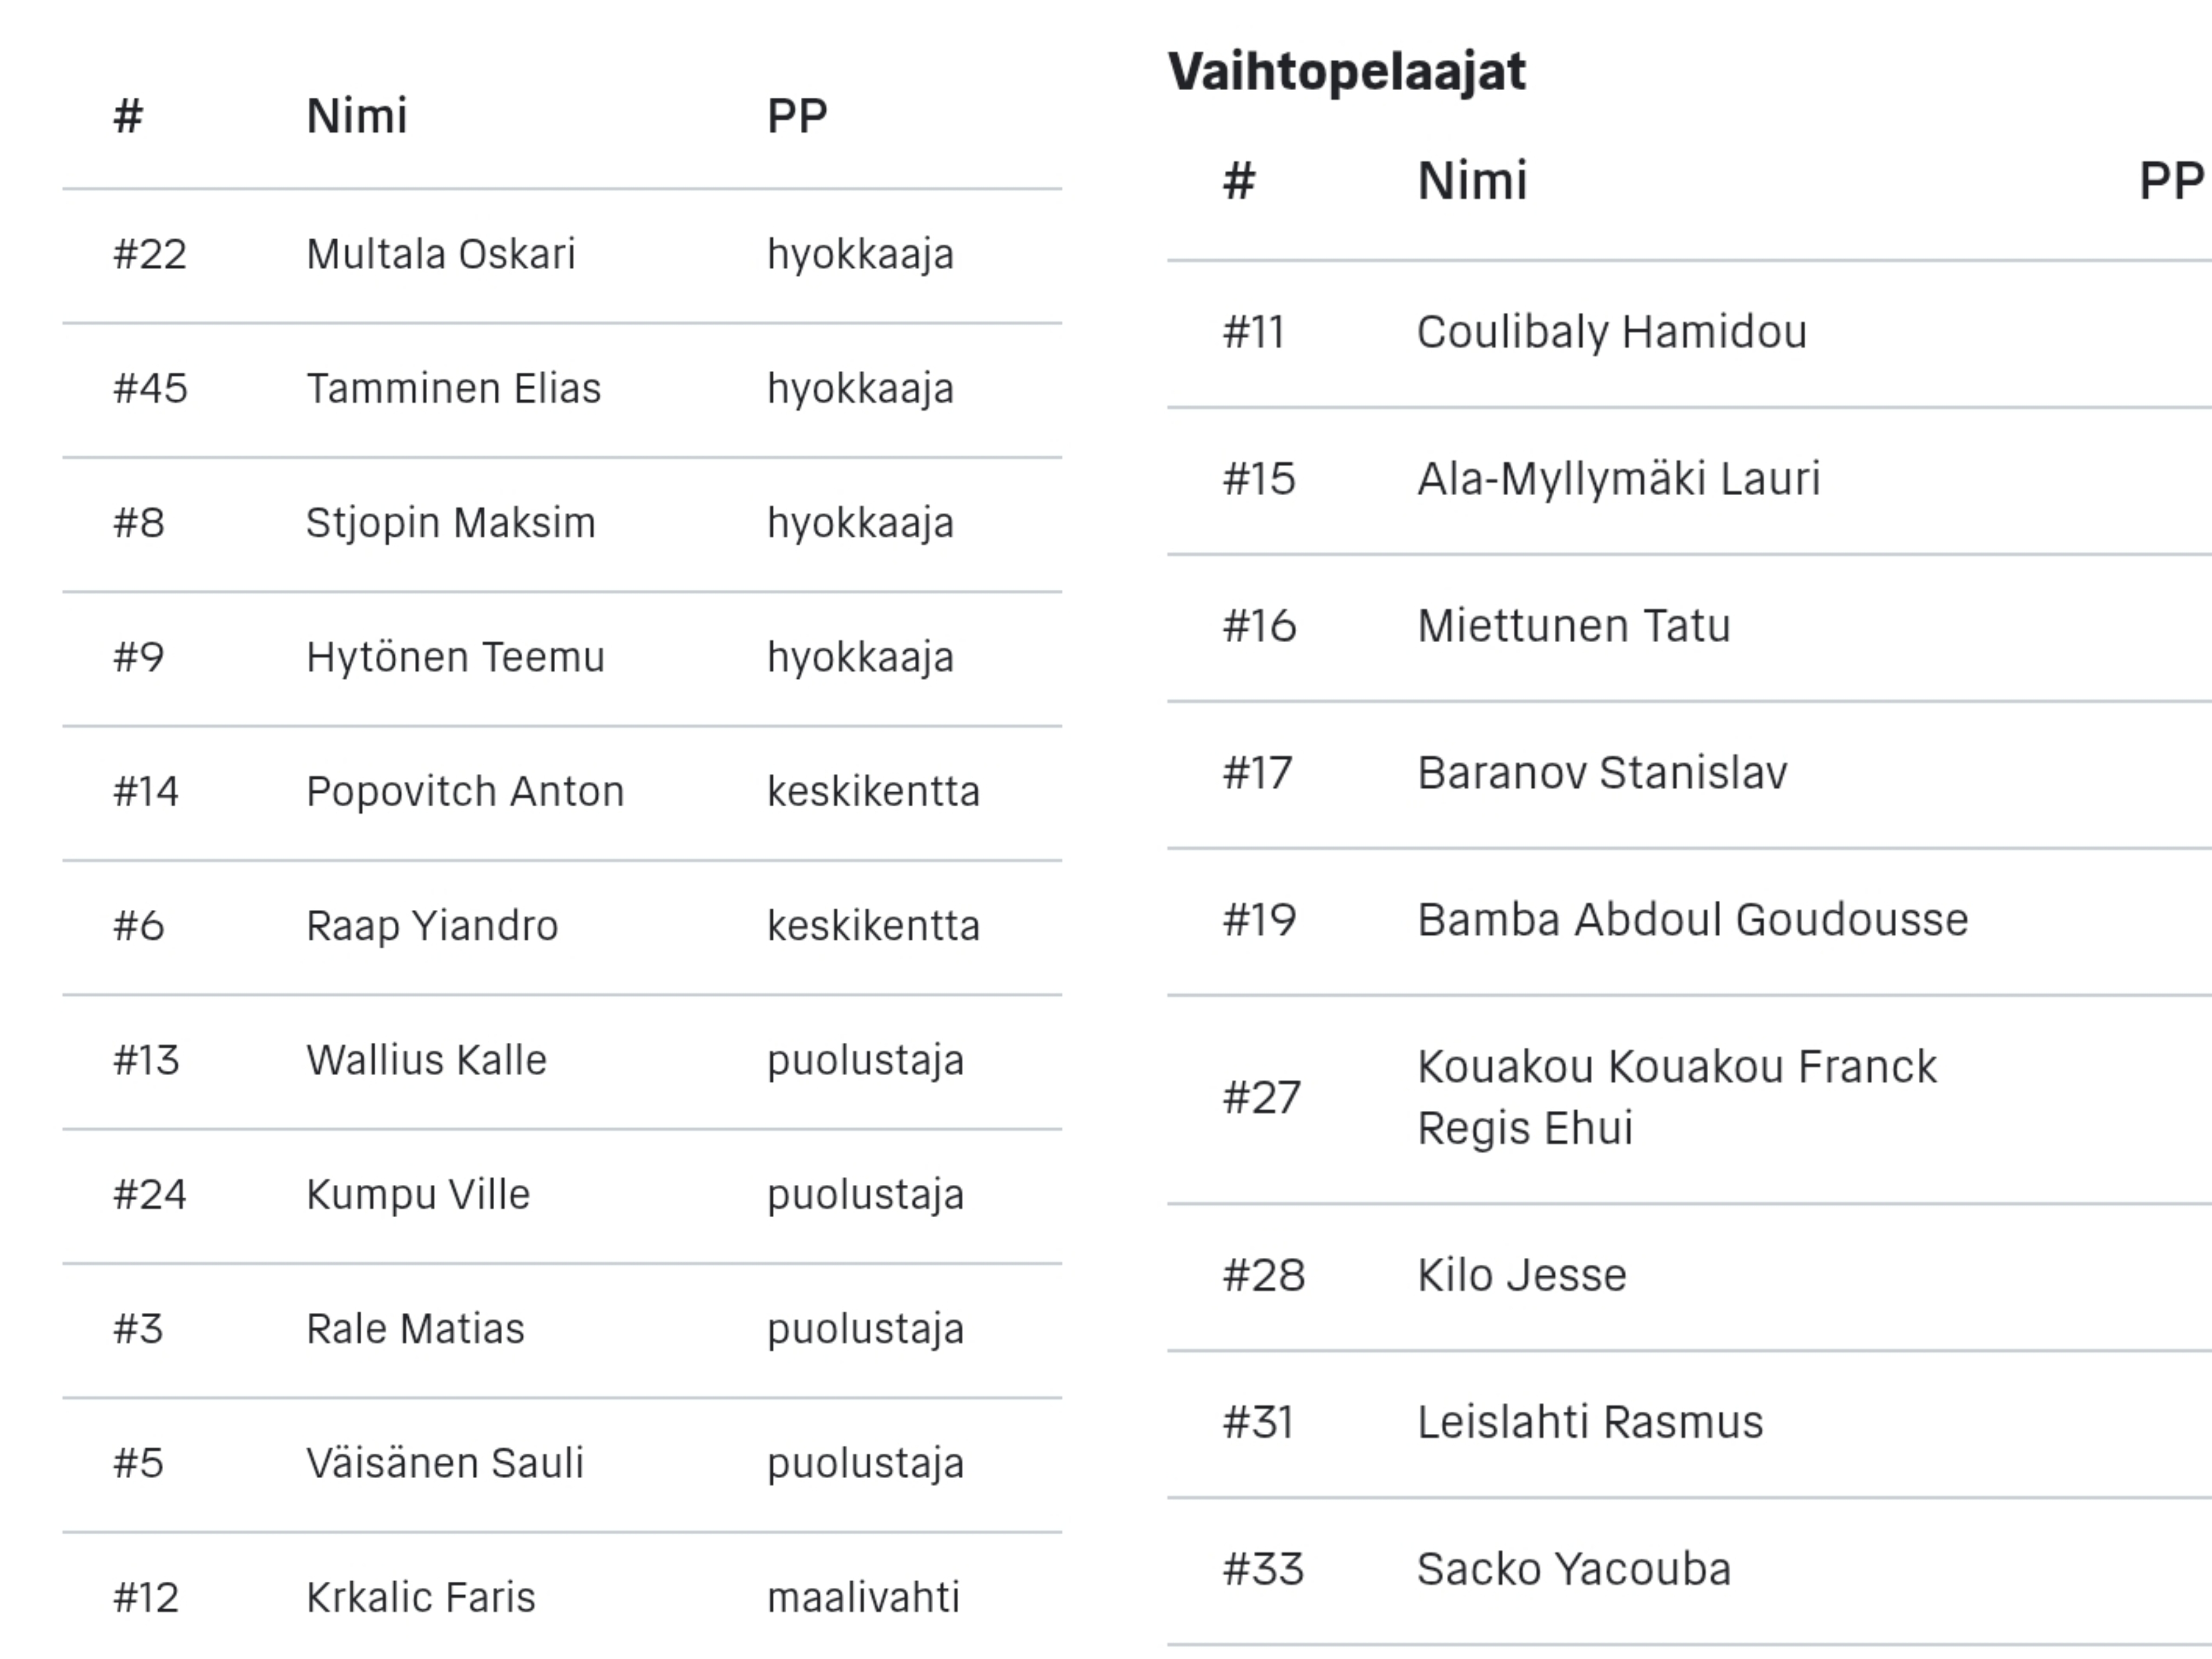Select substitute Coulibaly Hamidou
This screenshot has height=1659, width=2212.
click(x=1612, y=332)
